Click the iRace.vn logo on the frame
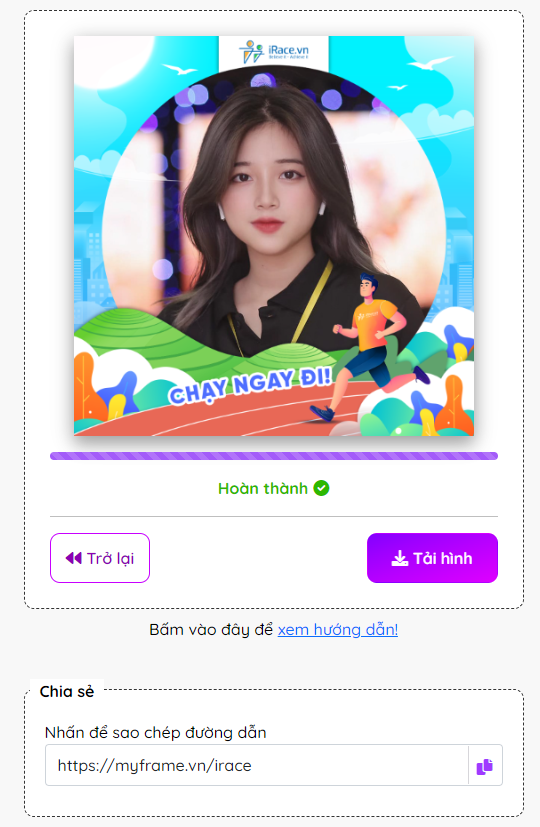The image size is (540, 827). click(x=274, y=52)
